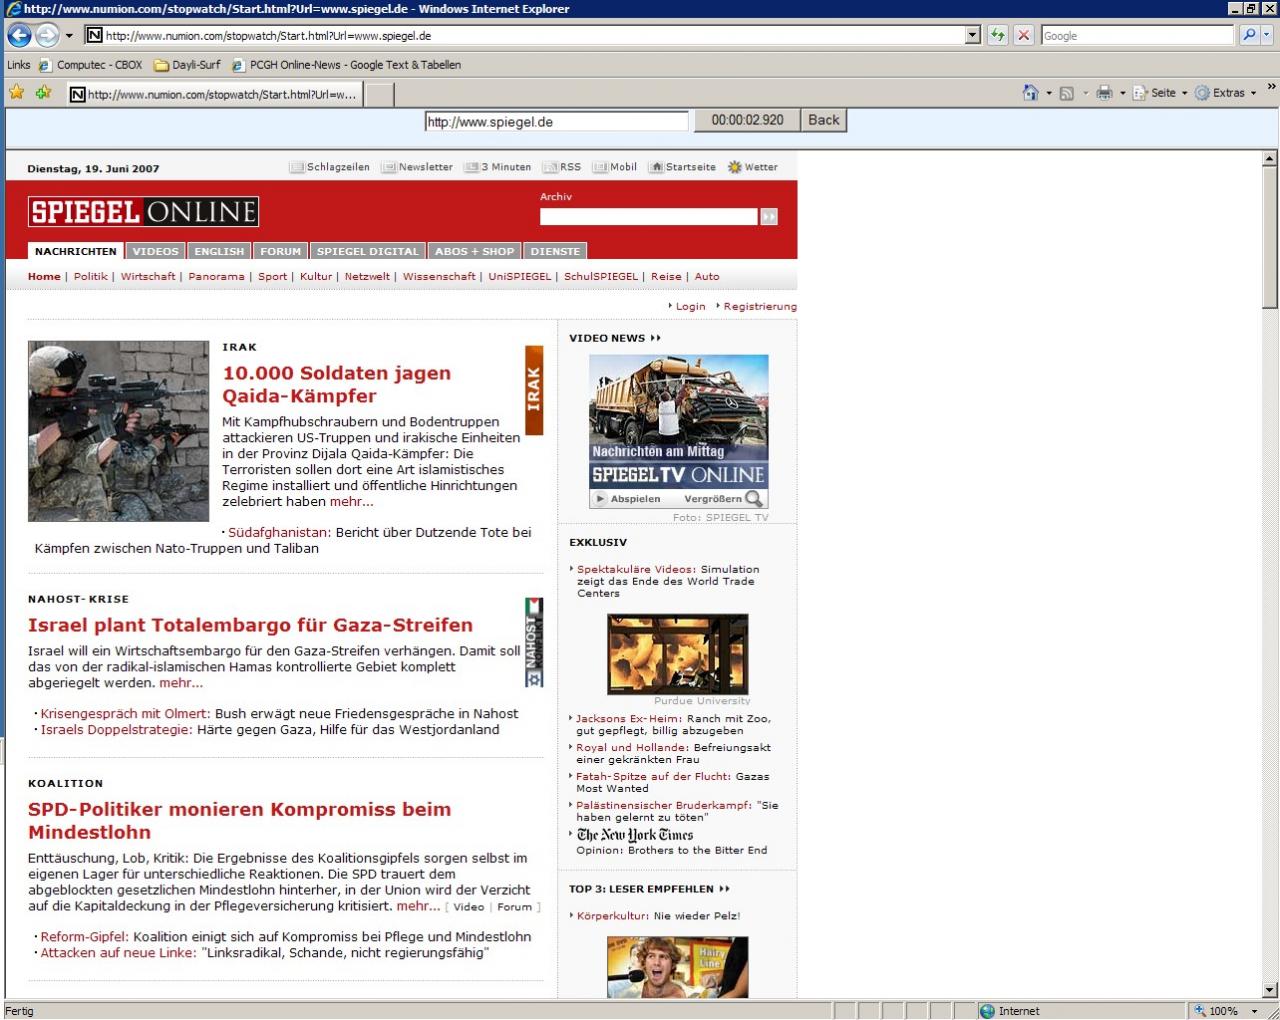Select the numion.com stopwatch browser tab

[213, 95]
